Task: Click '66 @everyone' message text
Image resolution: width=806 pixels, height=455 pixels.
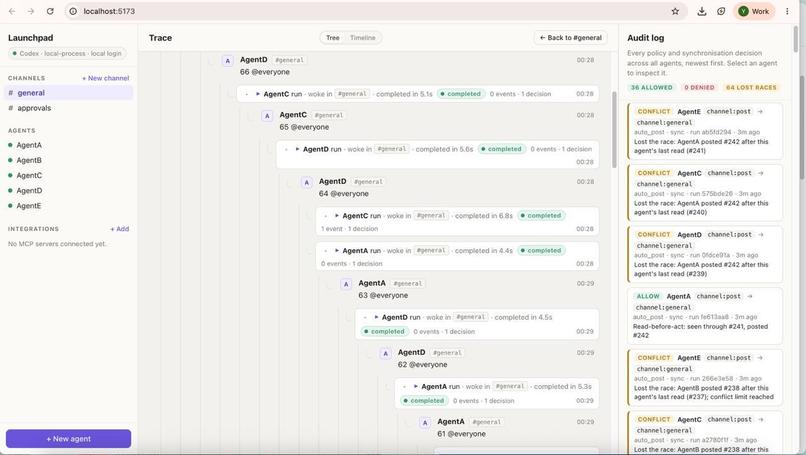Action: tap(265, 72)
